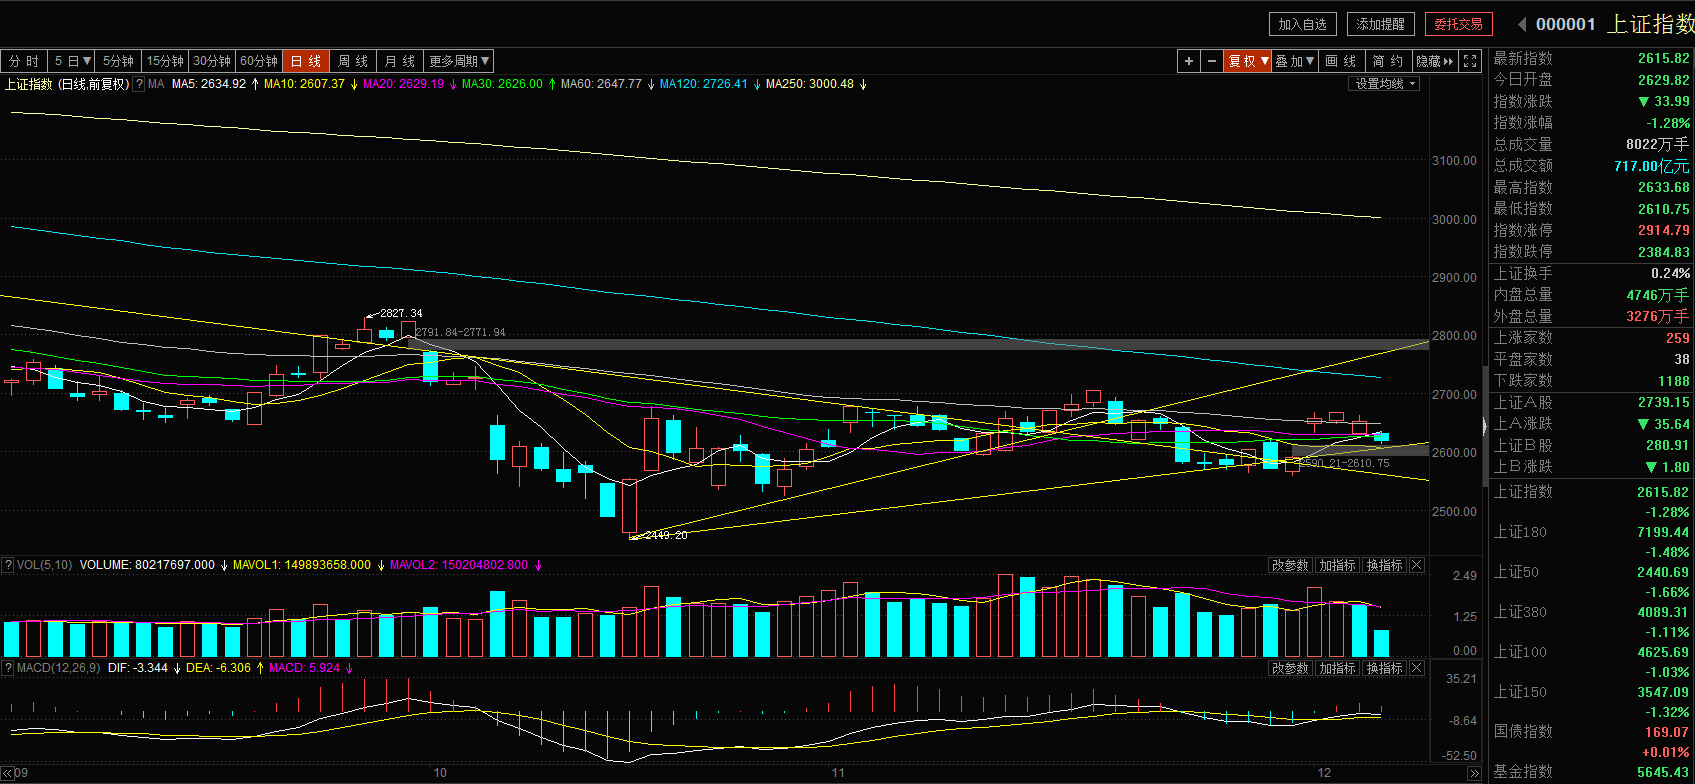This screenshot has width=1695, height=784.
Task: Click the DEA: -6.306 label
Action: click(218, 668)
